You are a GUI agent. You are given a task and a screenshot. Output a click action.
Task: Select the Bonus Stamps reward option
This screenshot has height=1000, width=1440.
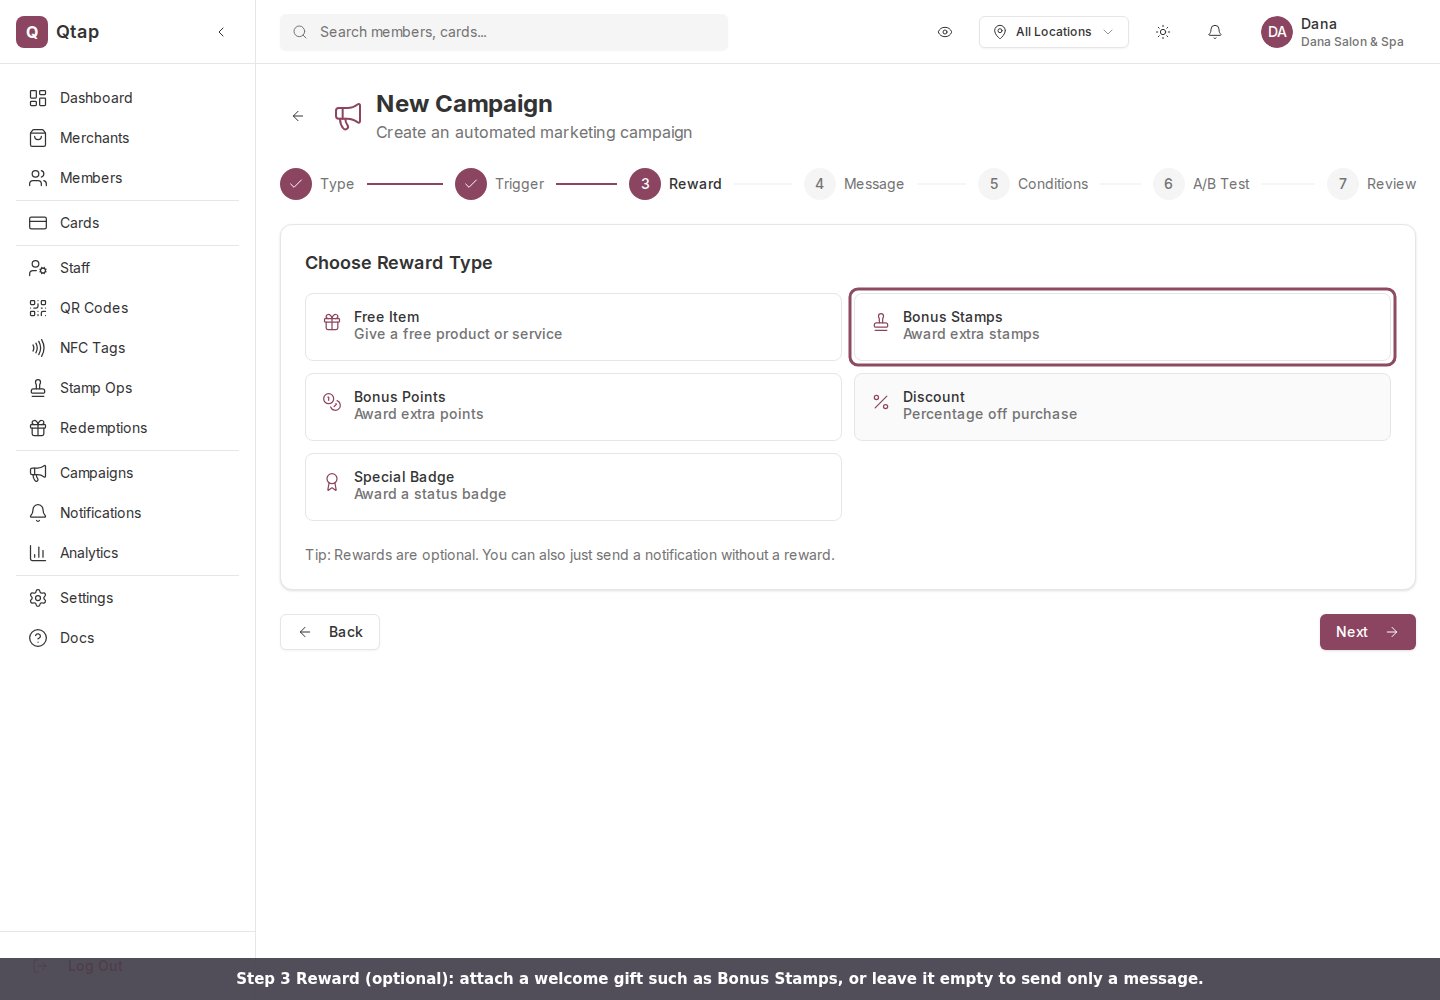[x=1122, y=327]
